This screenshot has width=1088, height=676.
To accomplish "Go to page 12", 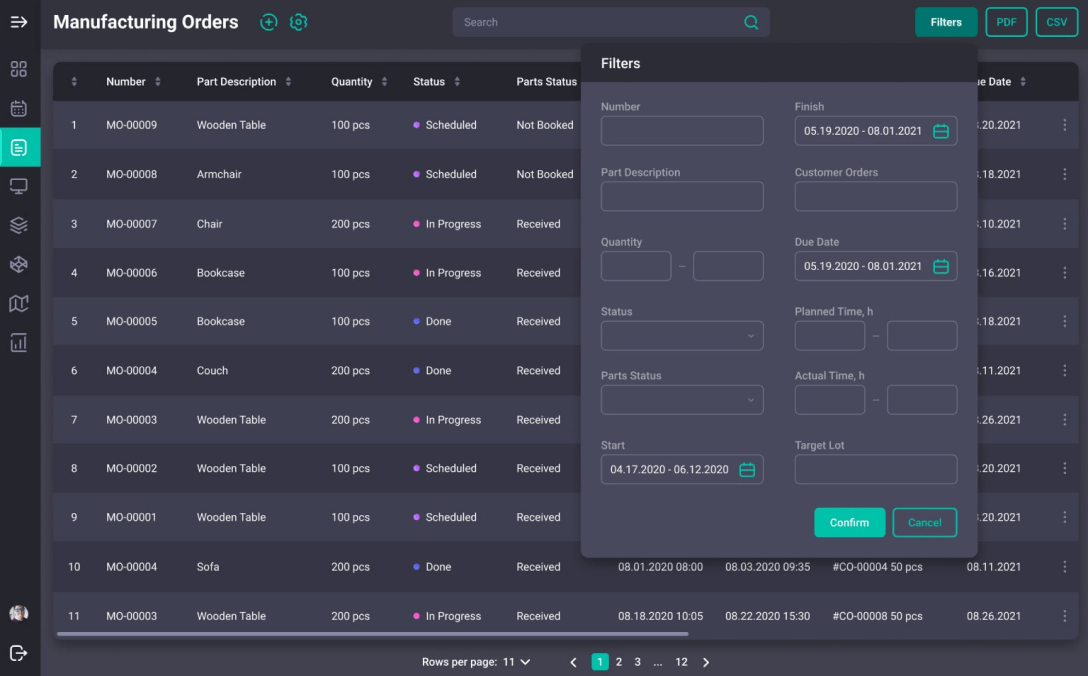I will [x=681, y=662].
